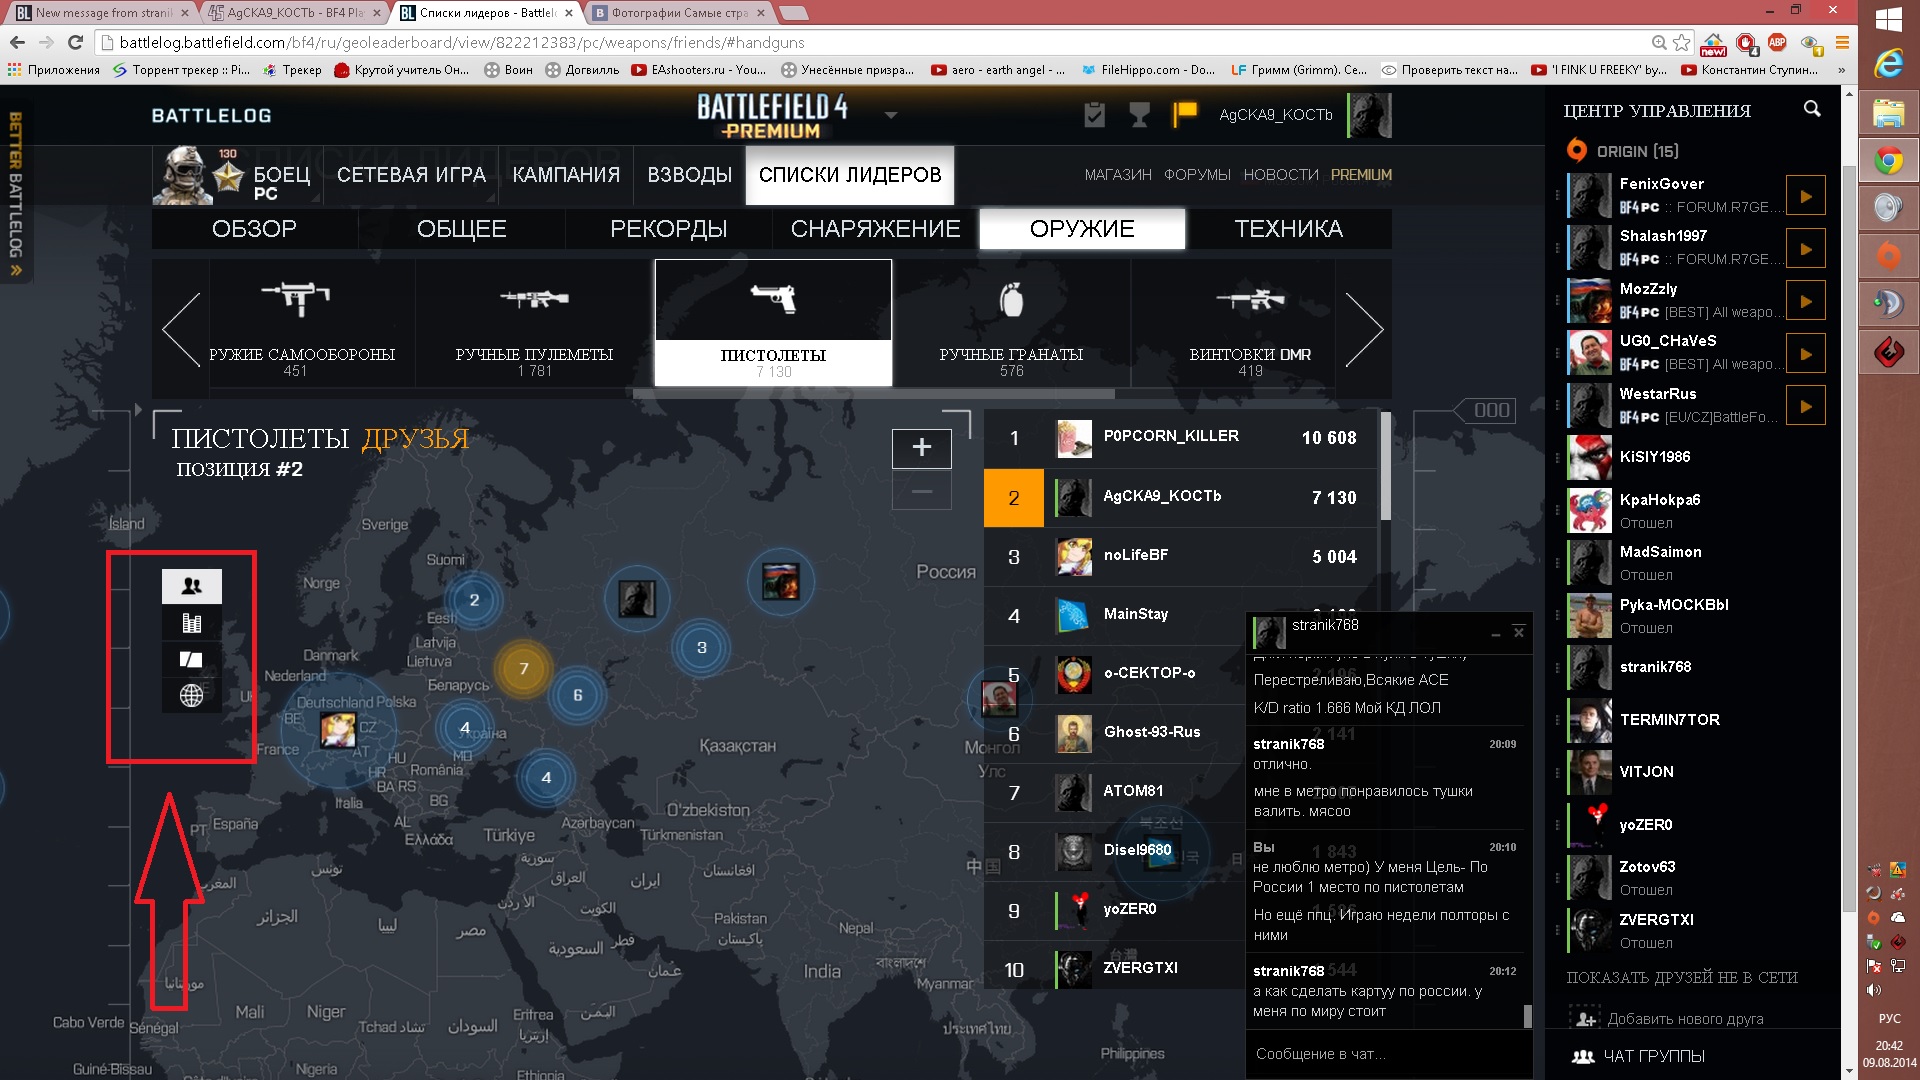
Task: Minimize the stranik768 chat window
Action: click(x=1496, y=634)
